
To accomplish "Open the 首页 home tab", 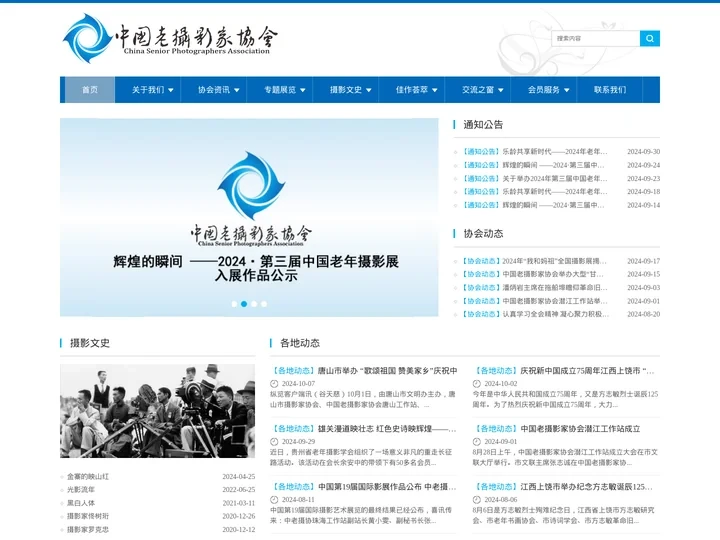I will point(90,90).
